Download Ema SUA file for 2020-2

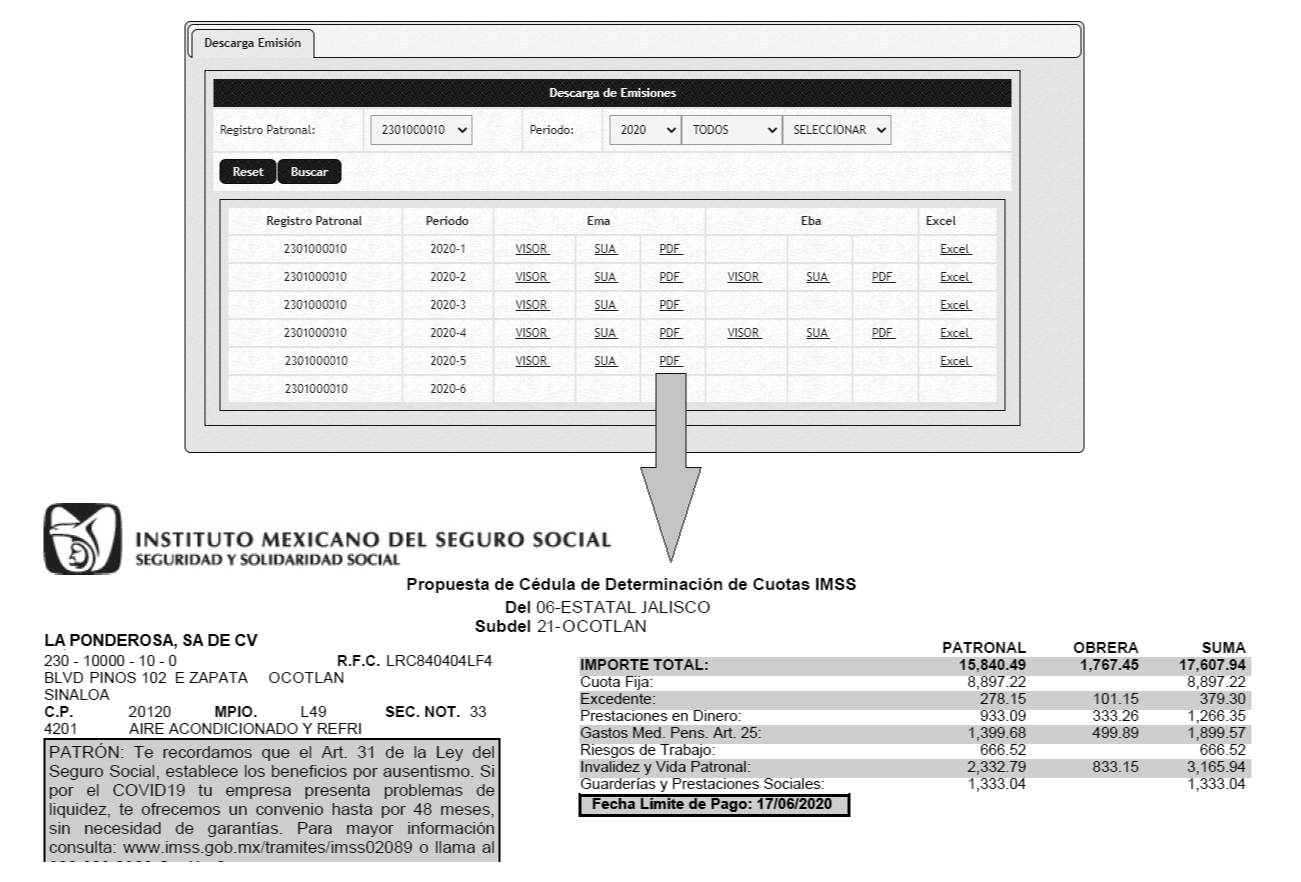(x=604, y=277)
